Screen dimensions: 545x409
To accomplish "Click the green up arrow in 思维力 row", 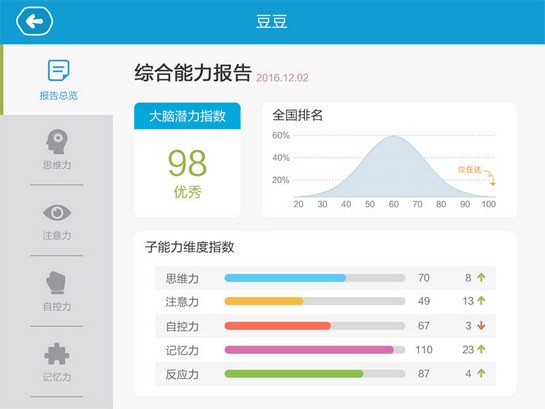I will pos(481,277).
